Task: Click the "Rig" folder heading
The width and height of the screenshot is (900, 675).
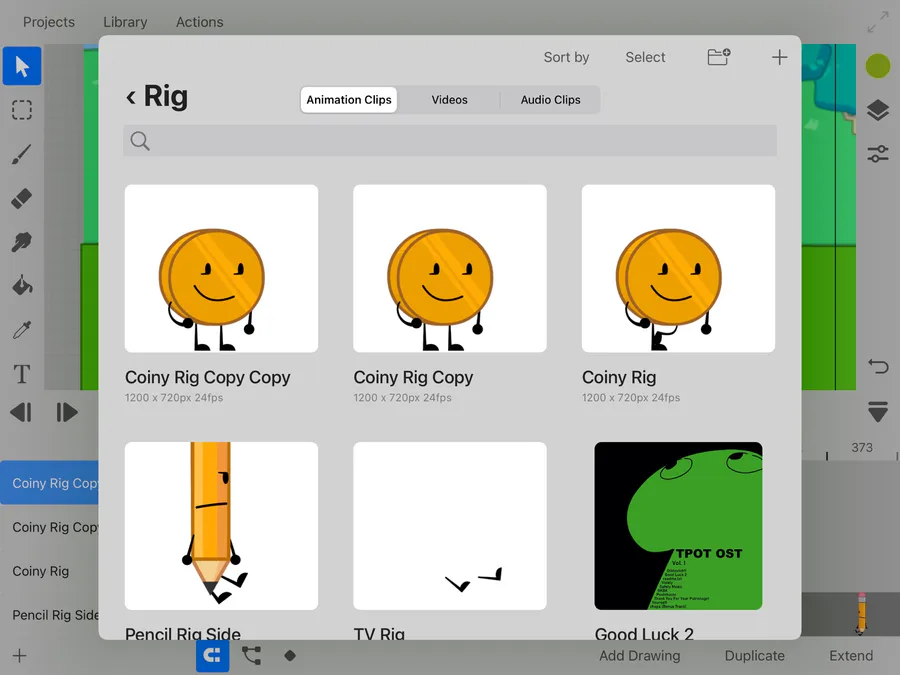Action: (165, 96)
